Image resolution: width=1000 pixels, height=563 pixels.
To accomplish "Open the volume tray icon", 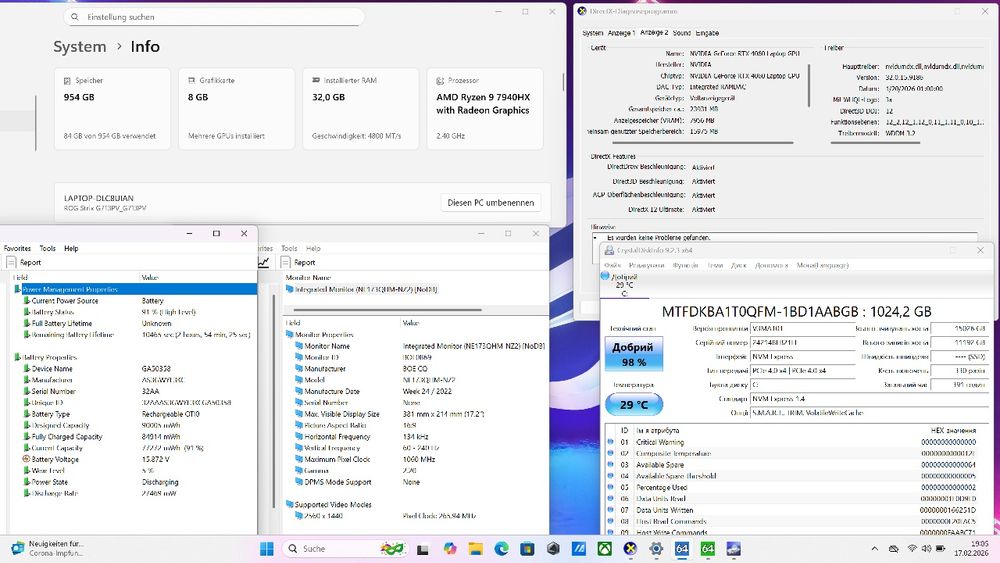I will 926,548.
